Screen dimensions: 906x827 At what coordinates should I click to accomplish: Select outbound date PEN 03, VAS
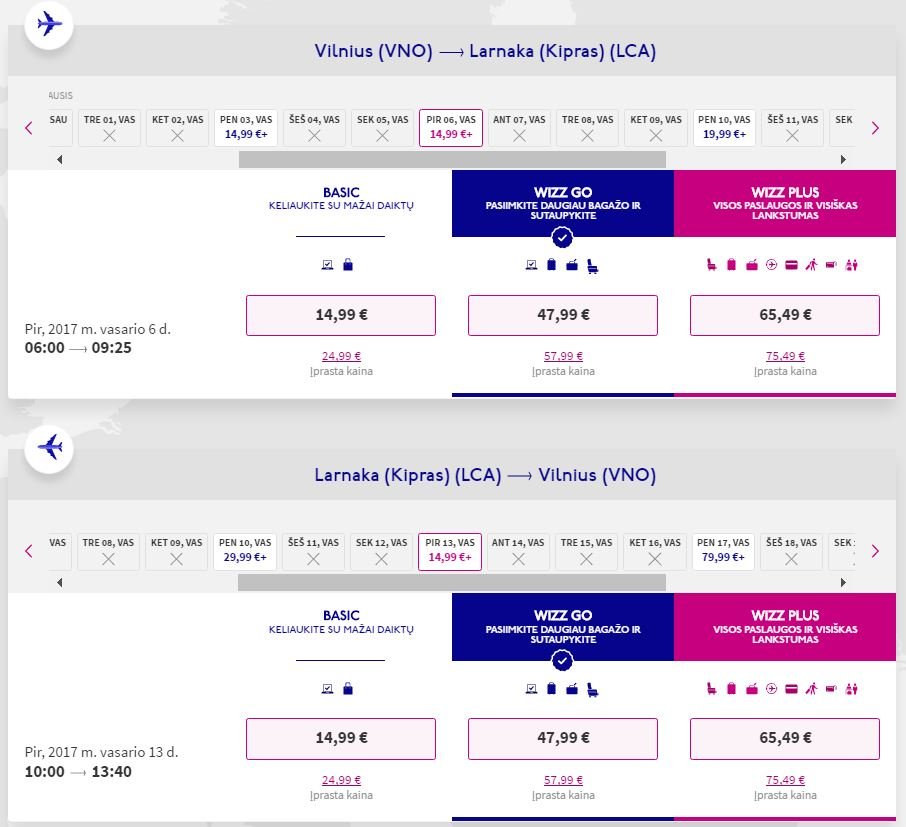click(246, 128)
